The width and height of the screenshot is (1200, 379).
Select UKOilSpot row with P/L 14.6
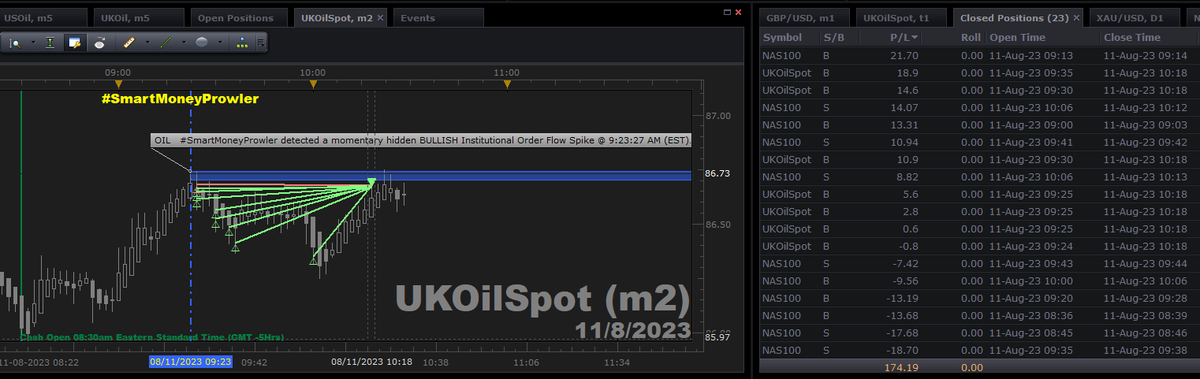click(x=979, y=91)
